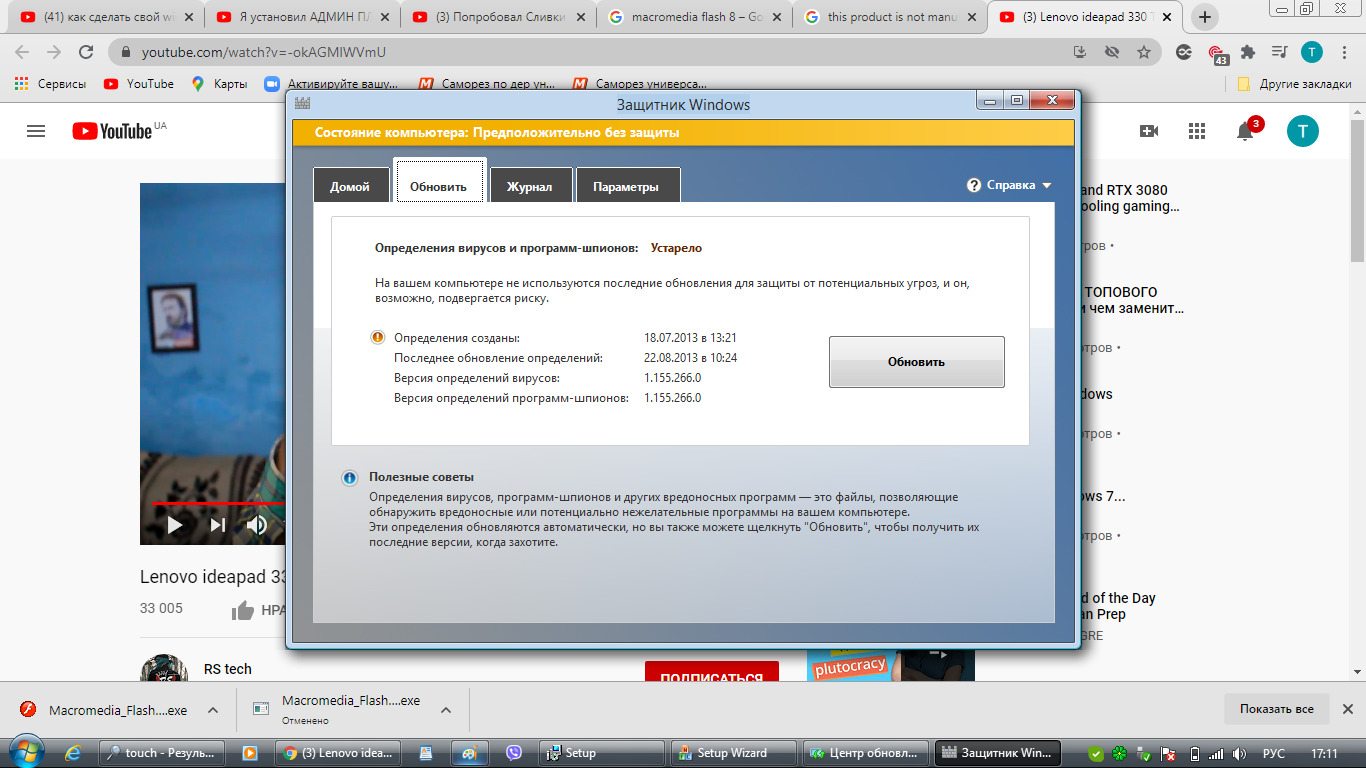Image resolution: width=1366 pixels, height=768 pixels.
Task: Open the Другие закладки bookmarks folder
Action: (x=1294, y=84)
